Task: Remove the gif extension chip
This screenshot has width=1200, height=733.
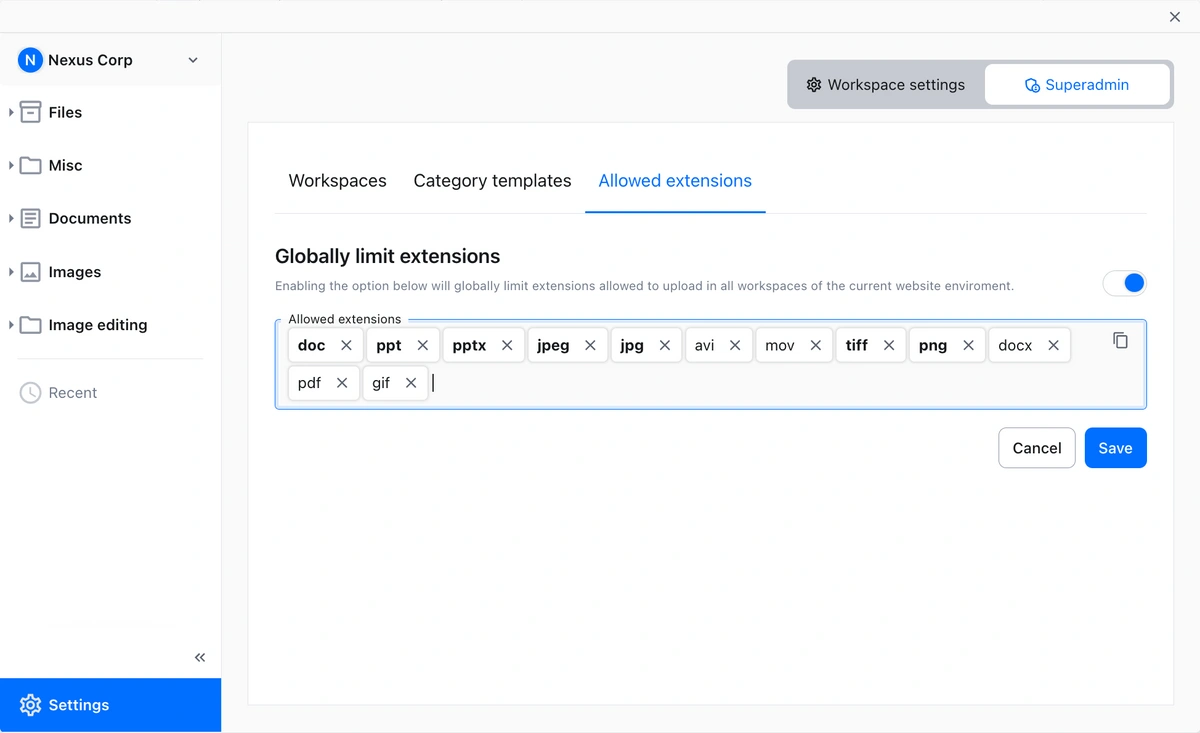Action: click(411, 383)
